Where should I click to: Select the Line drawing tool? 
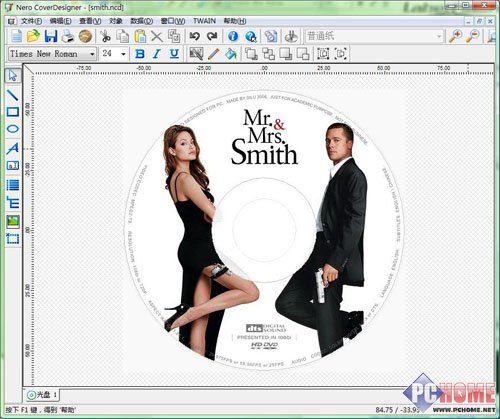coord(13,95)
